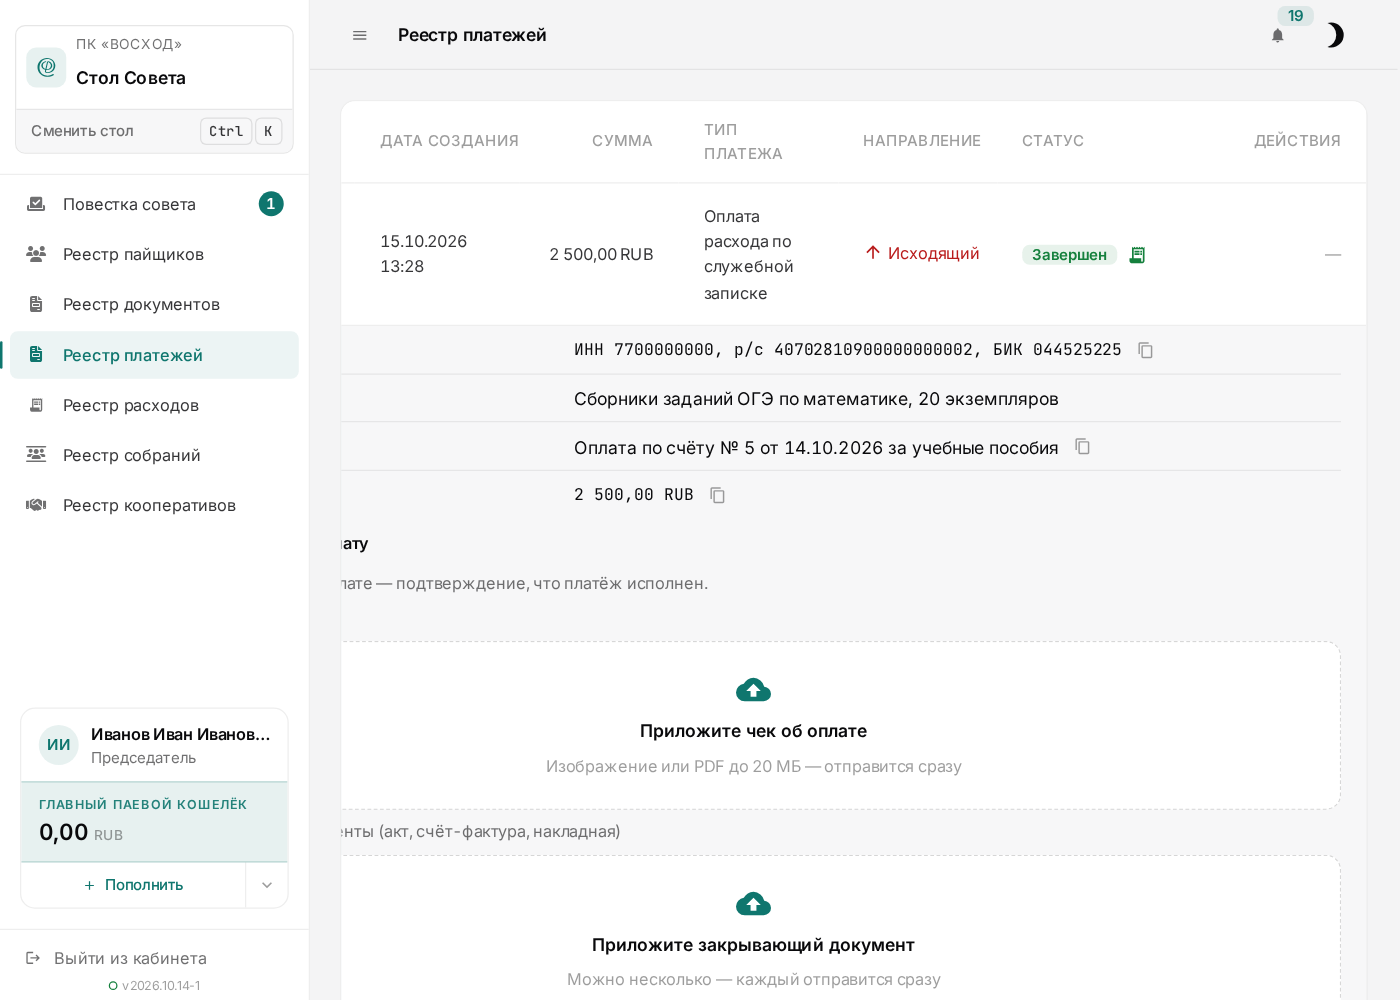Image resolution: width=1400 pixels, height=1000 pixels.
Task: Open Реестр пайщиков menu item
Action: pos(155,254)
